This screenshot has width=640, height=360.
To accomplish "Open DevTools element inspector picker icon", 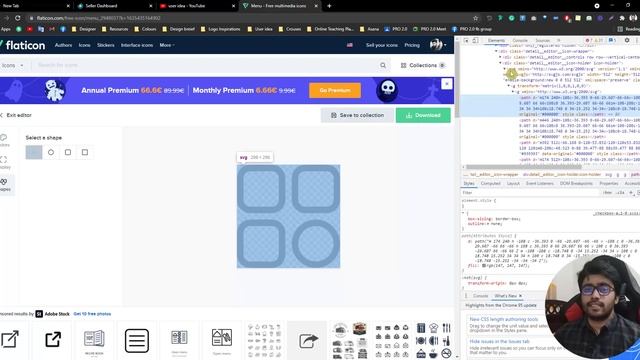I will click(466, 40).
